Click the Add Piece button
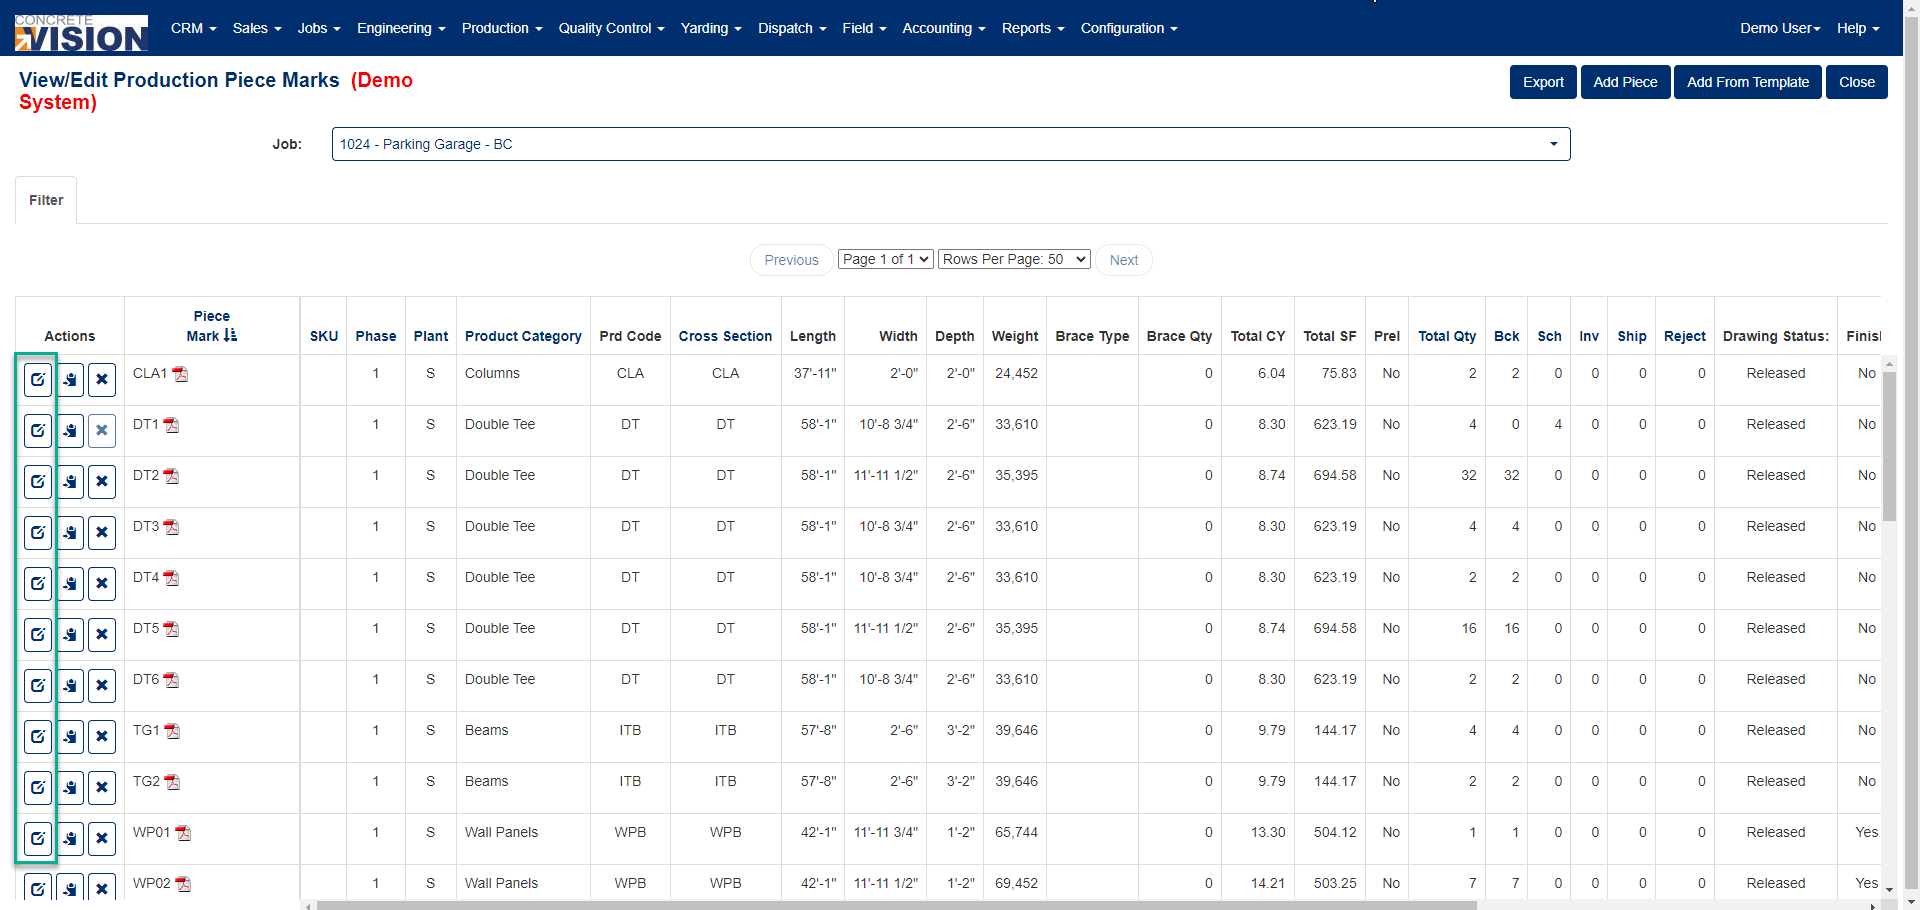 1625,82
